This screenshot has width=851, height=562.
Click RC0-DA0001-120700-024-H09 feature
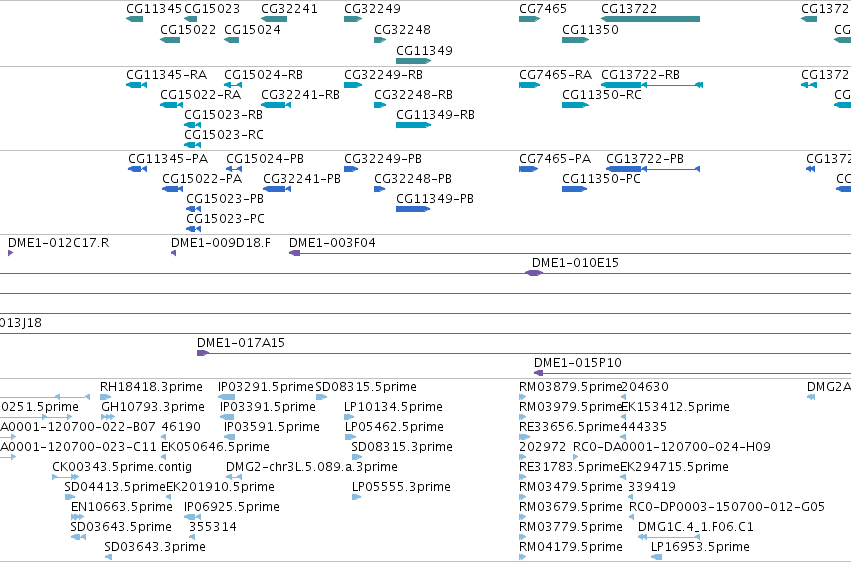tap(672, 448)
